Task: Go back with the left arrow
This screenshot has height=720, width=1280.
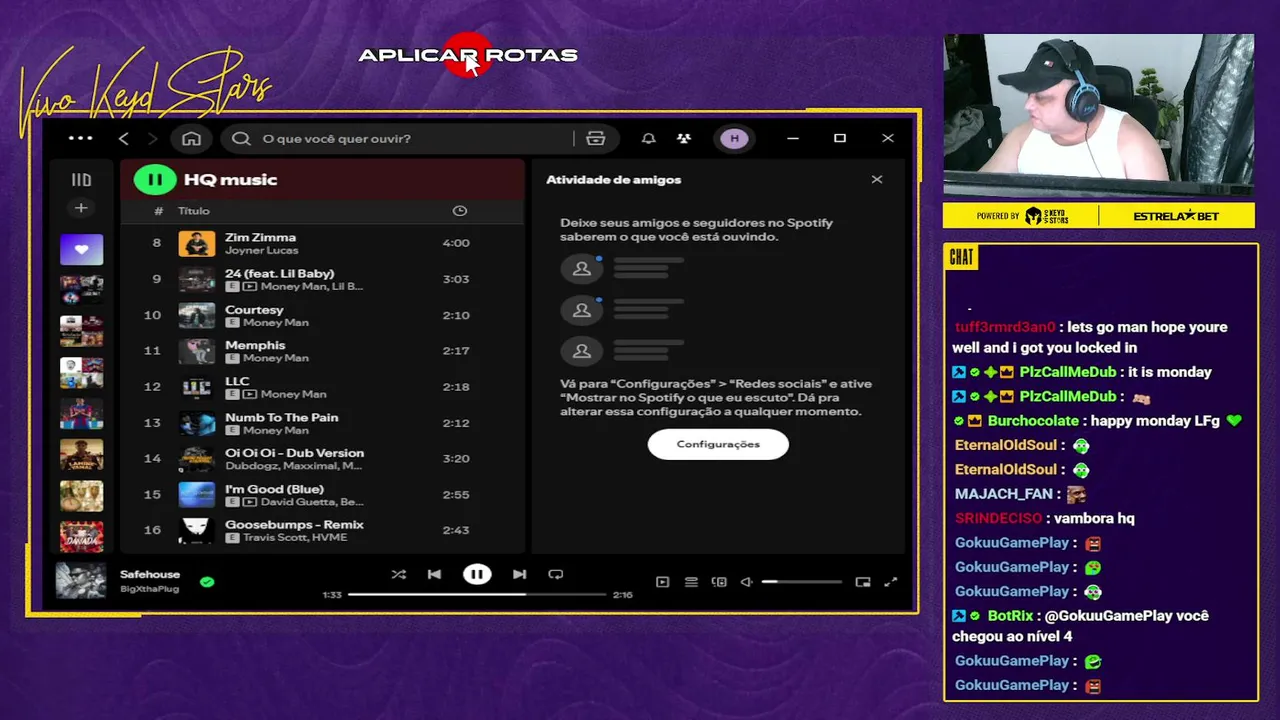Action: (x=123, y=138)
